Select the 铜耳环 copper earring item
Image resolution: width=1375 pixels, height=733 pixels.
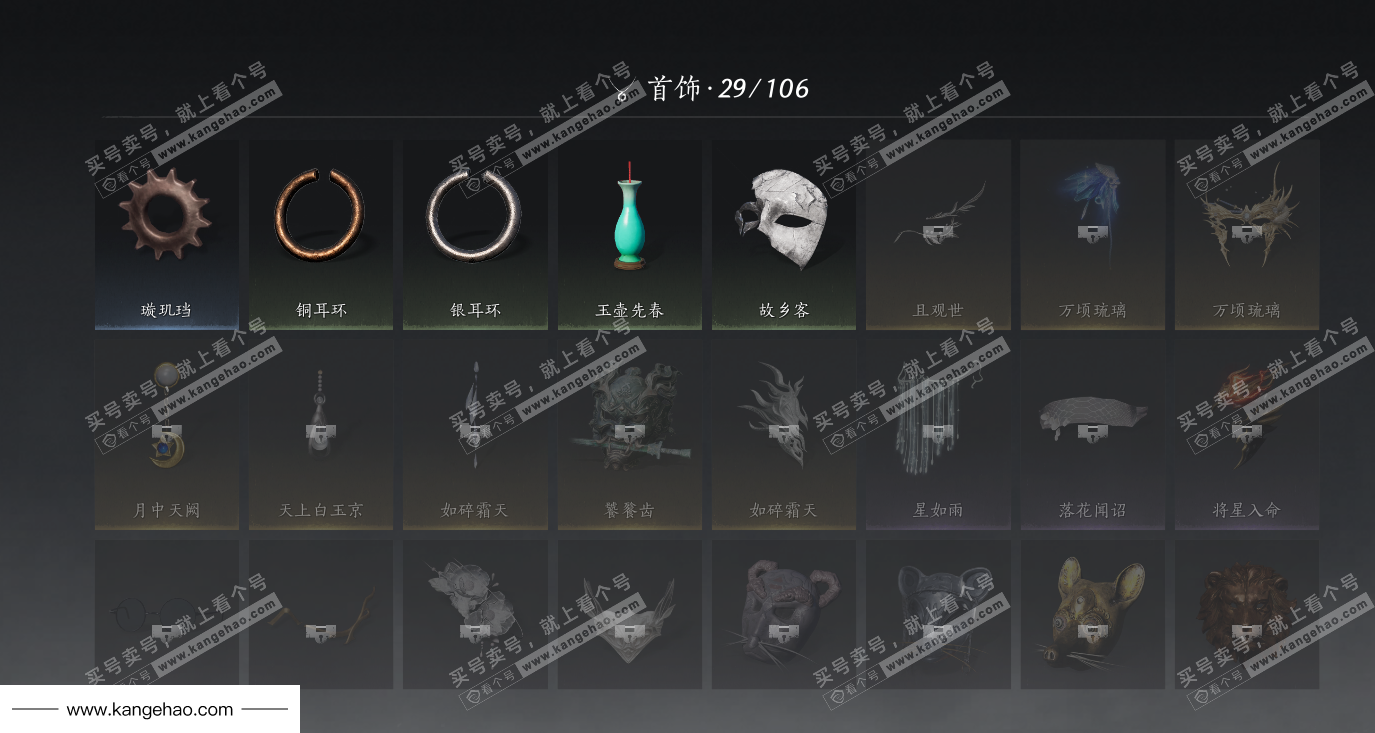pyautogui.click(x=321, y=234)
